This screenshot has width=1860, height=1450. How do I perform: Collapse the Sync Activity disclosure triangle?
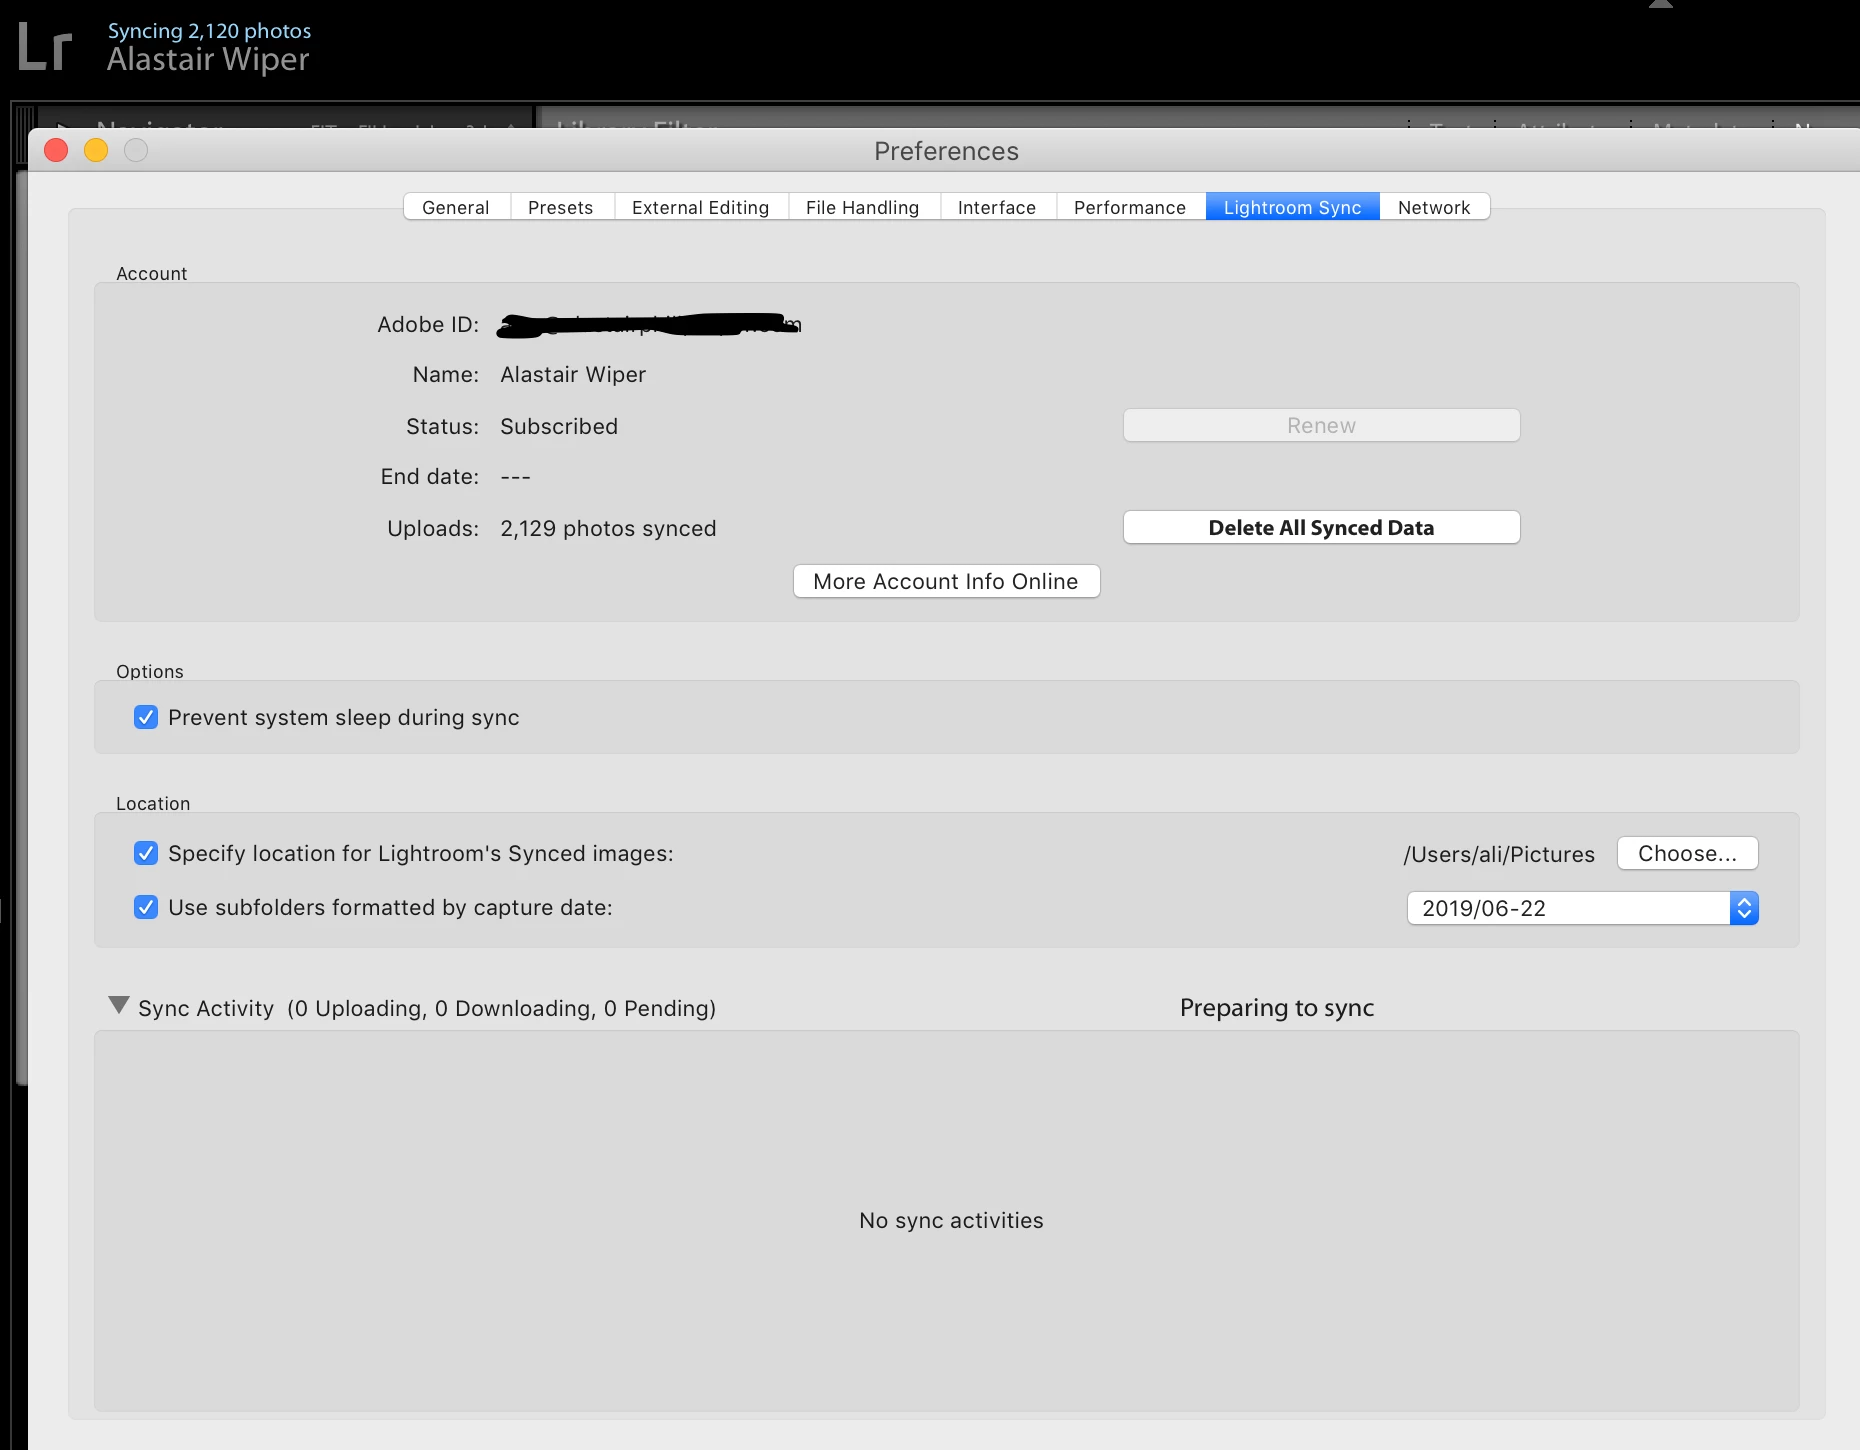click(x=119, y=1005)
